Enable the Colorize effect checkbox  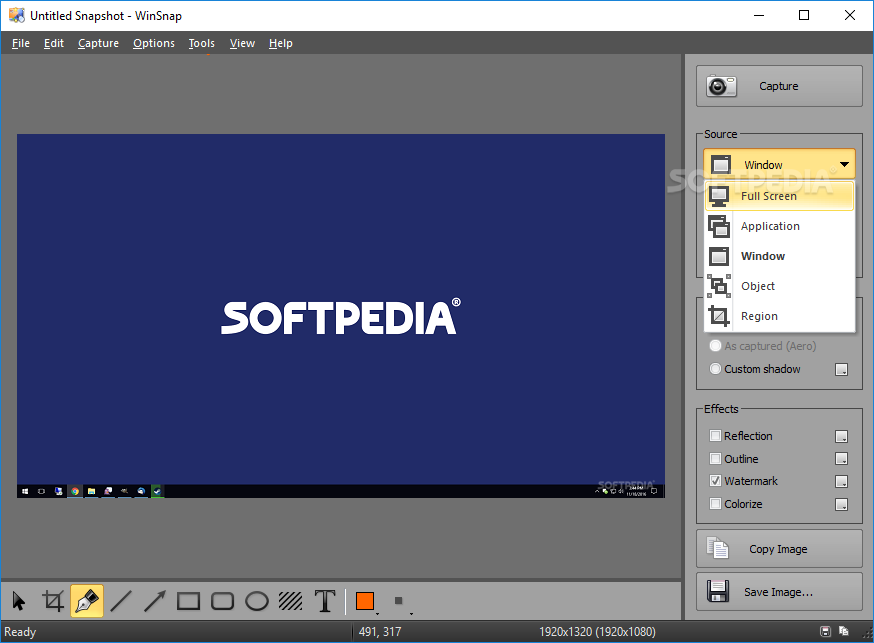[716, 503]
